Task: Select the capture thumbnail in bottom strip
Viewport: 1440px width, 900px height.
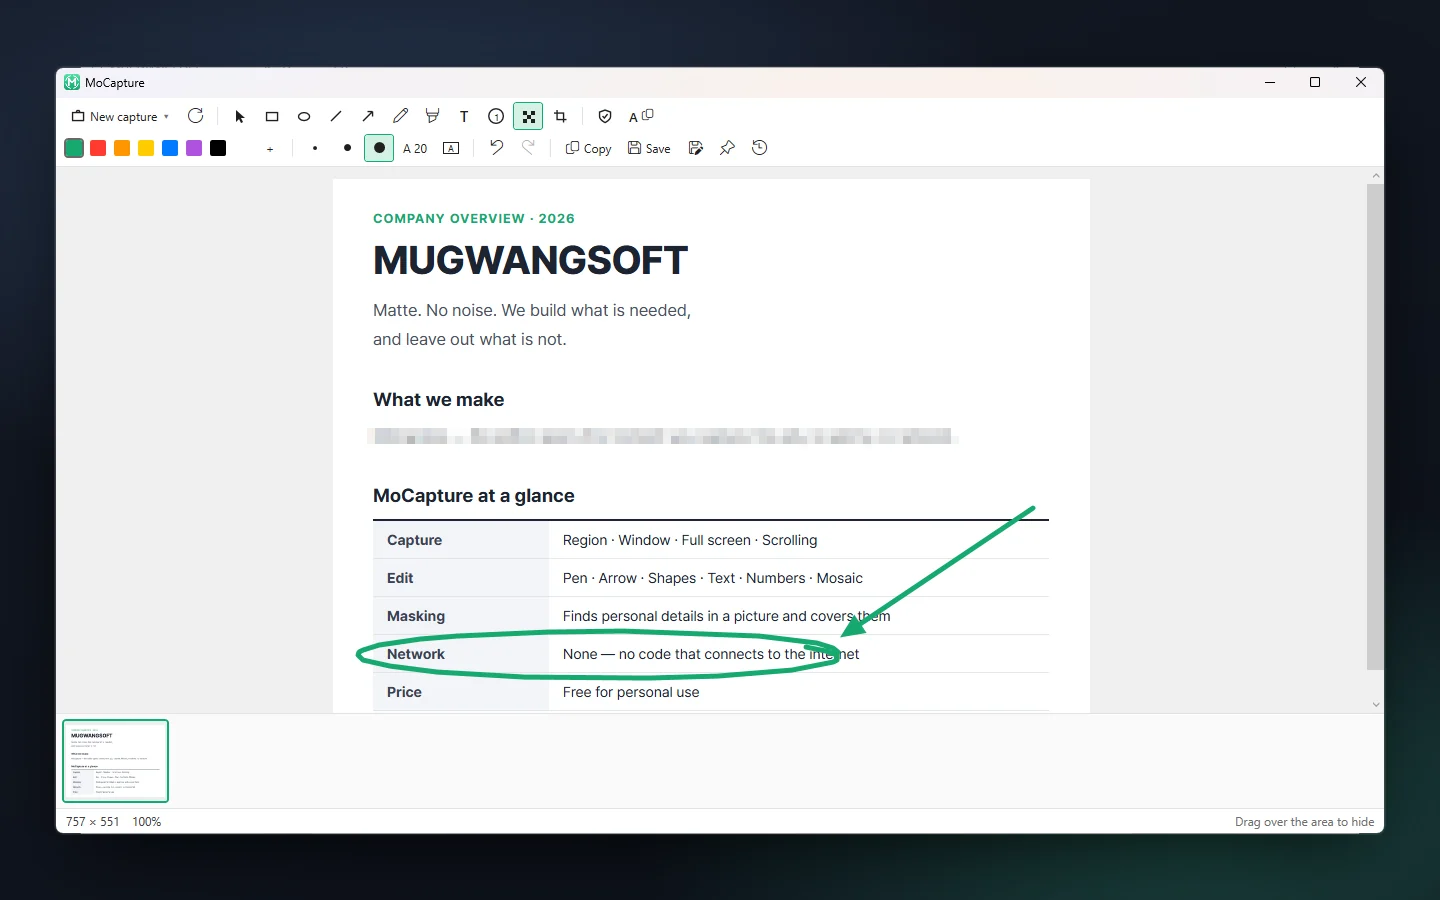Action: click(116, 761)
